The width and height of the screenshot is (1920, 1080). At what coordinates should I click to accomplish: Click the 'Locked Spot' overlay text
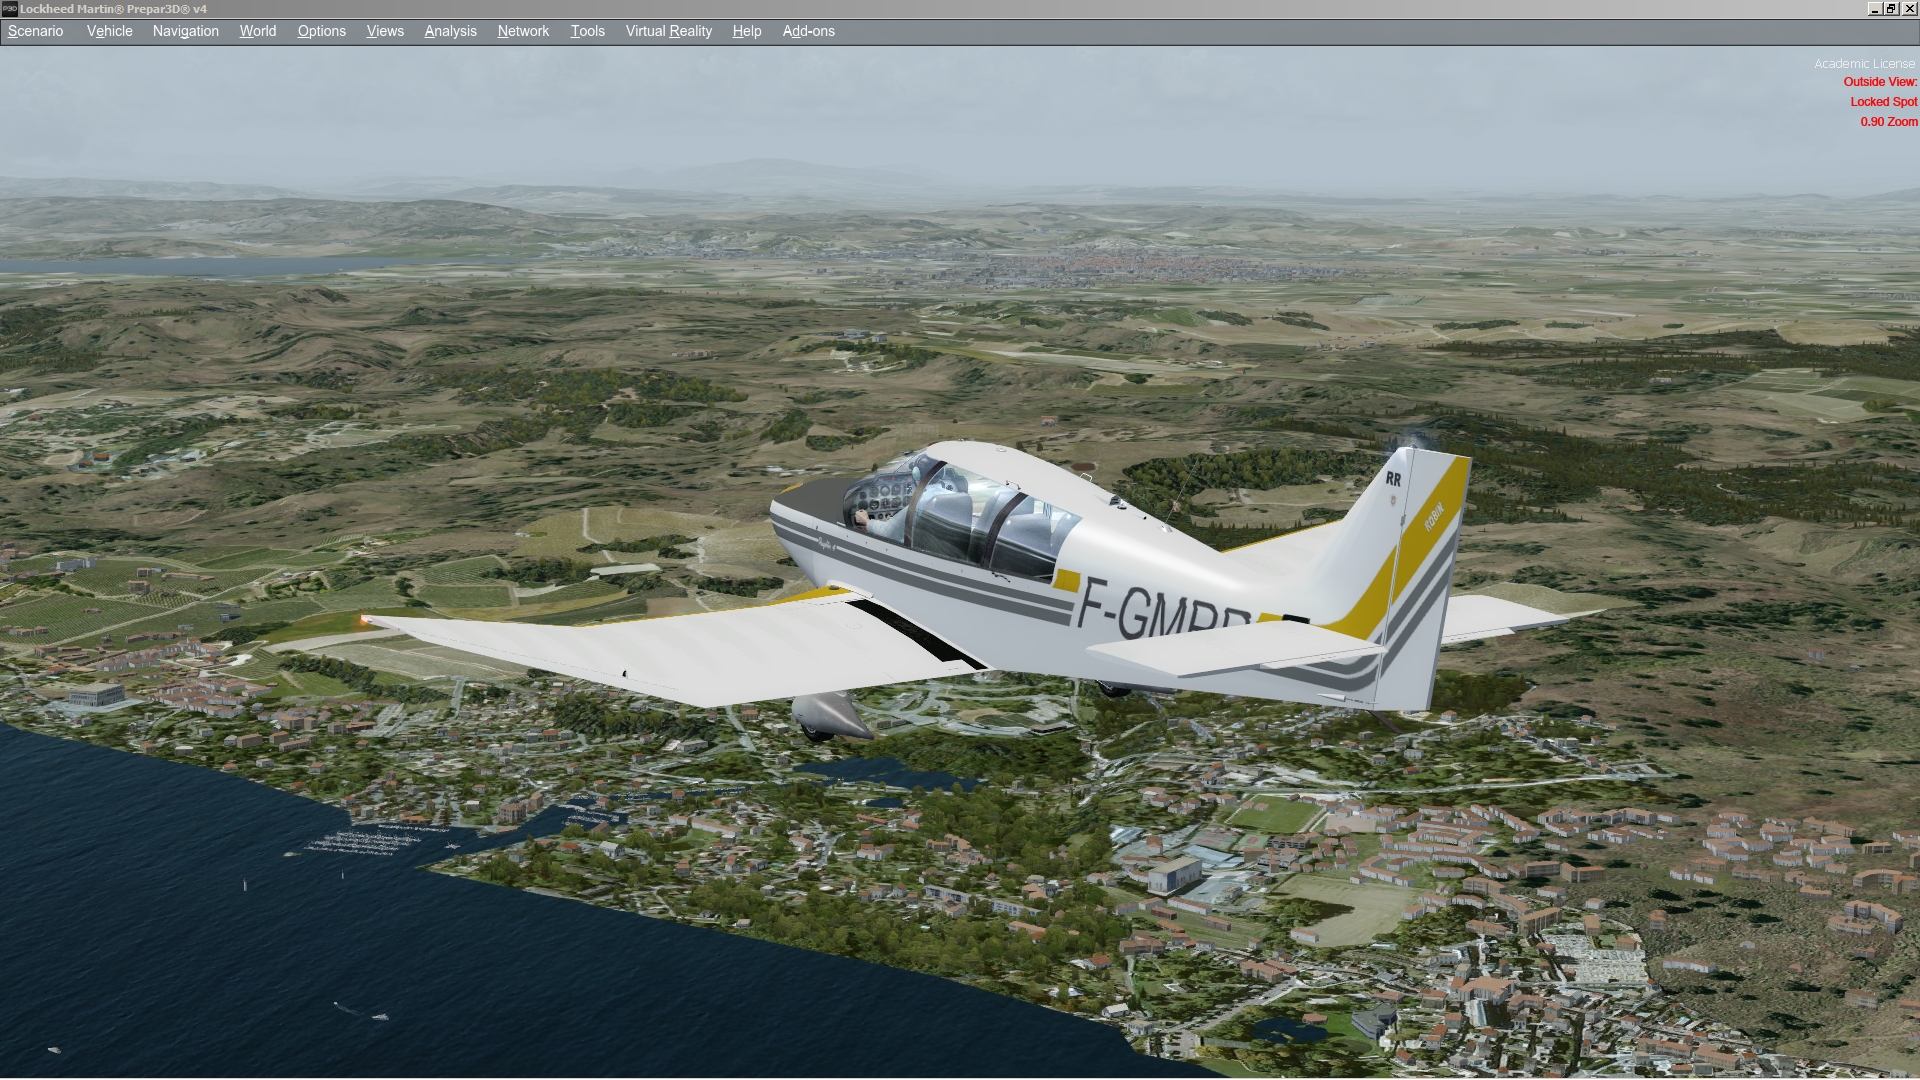pyautogui.click(x=1883, y=102)
